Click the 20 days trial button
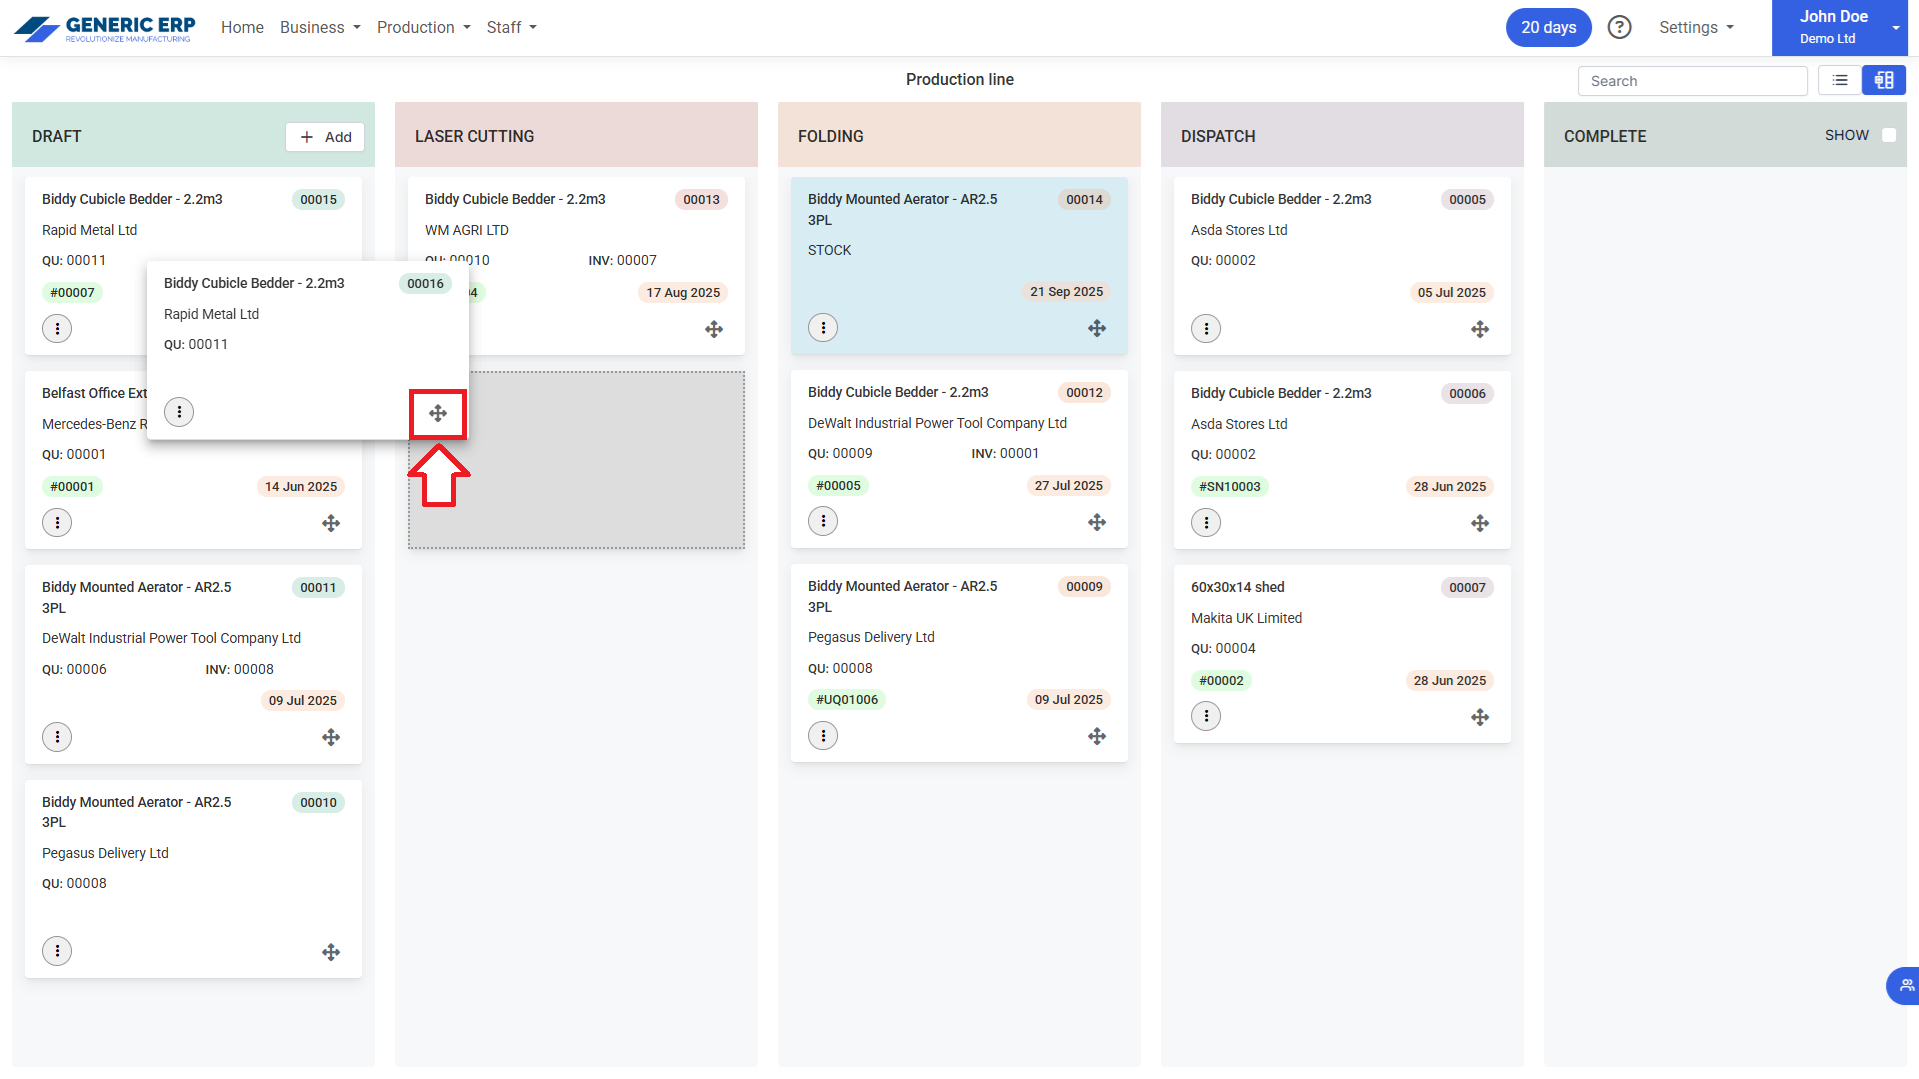1919x1079 pixels. 1548,27
